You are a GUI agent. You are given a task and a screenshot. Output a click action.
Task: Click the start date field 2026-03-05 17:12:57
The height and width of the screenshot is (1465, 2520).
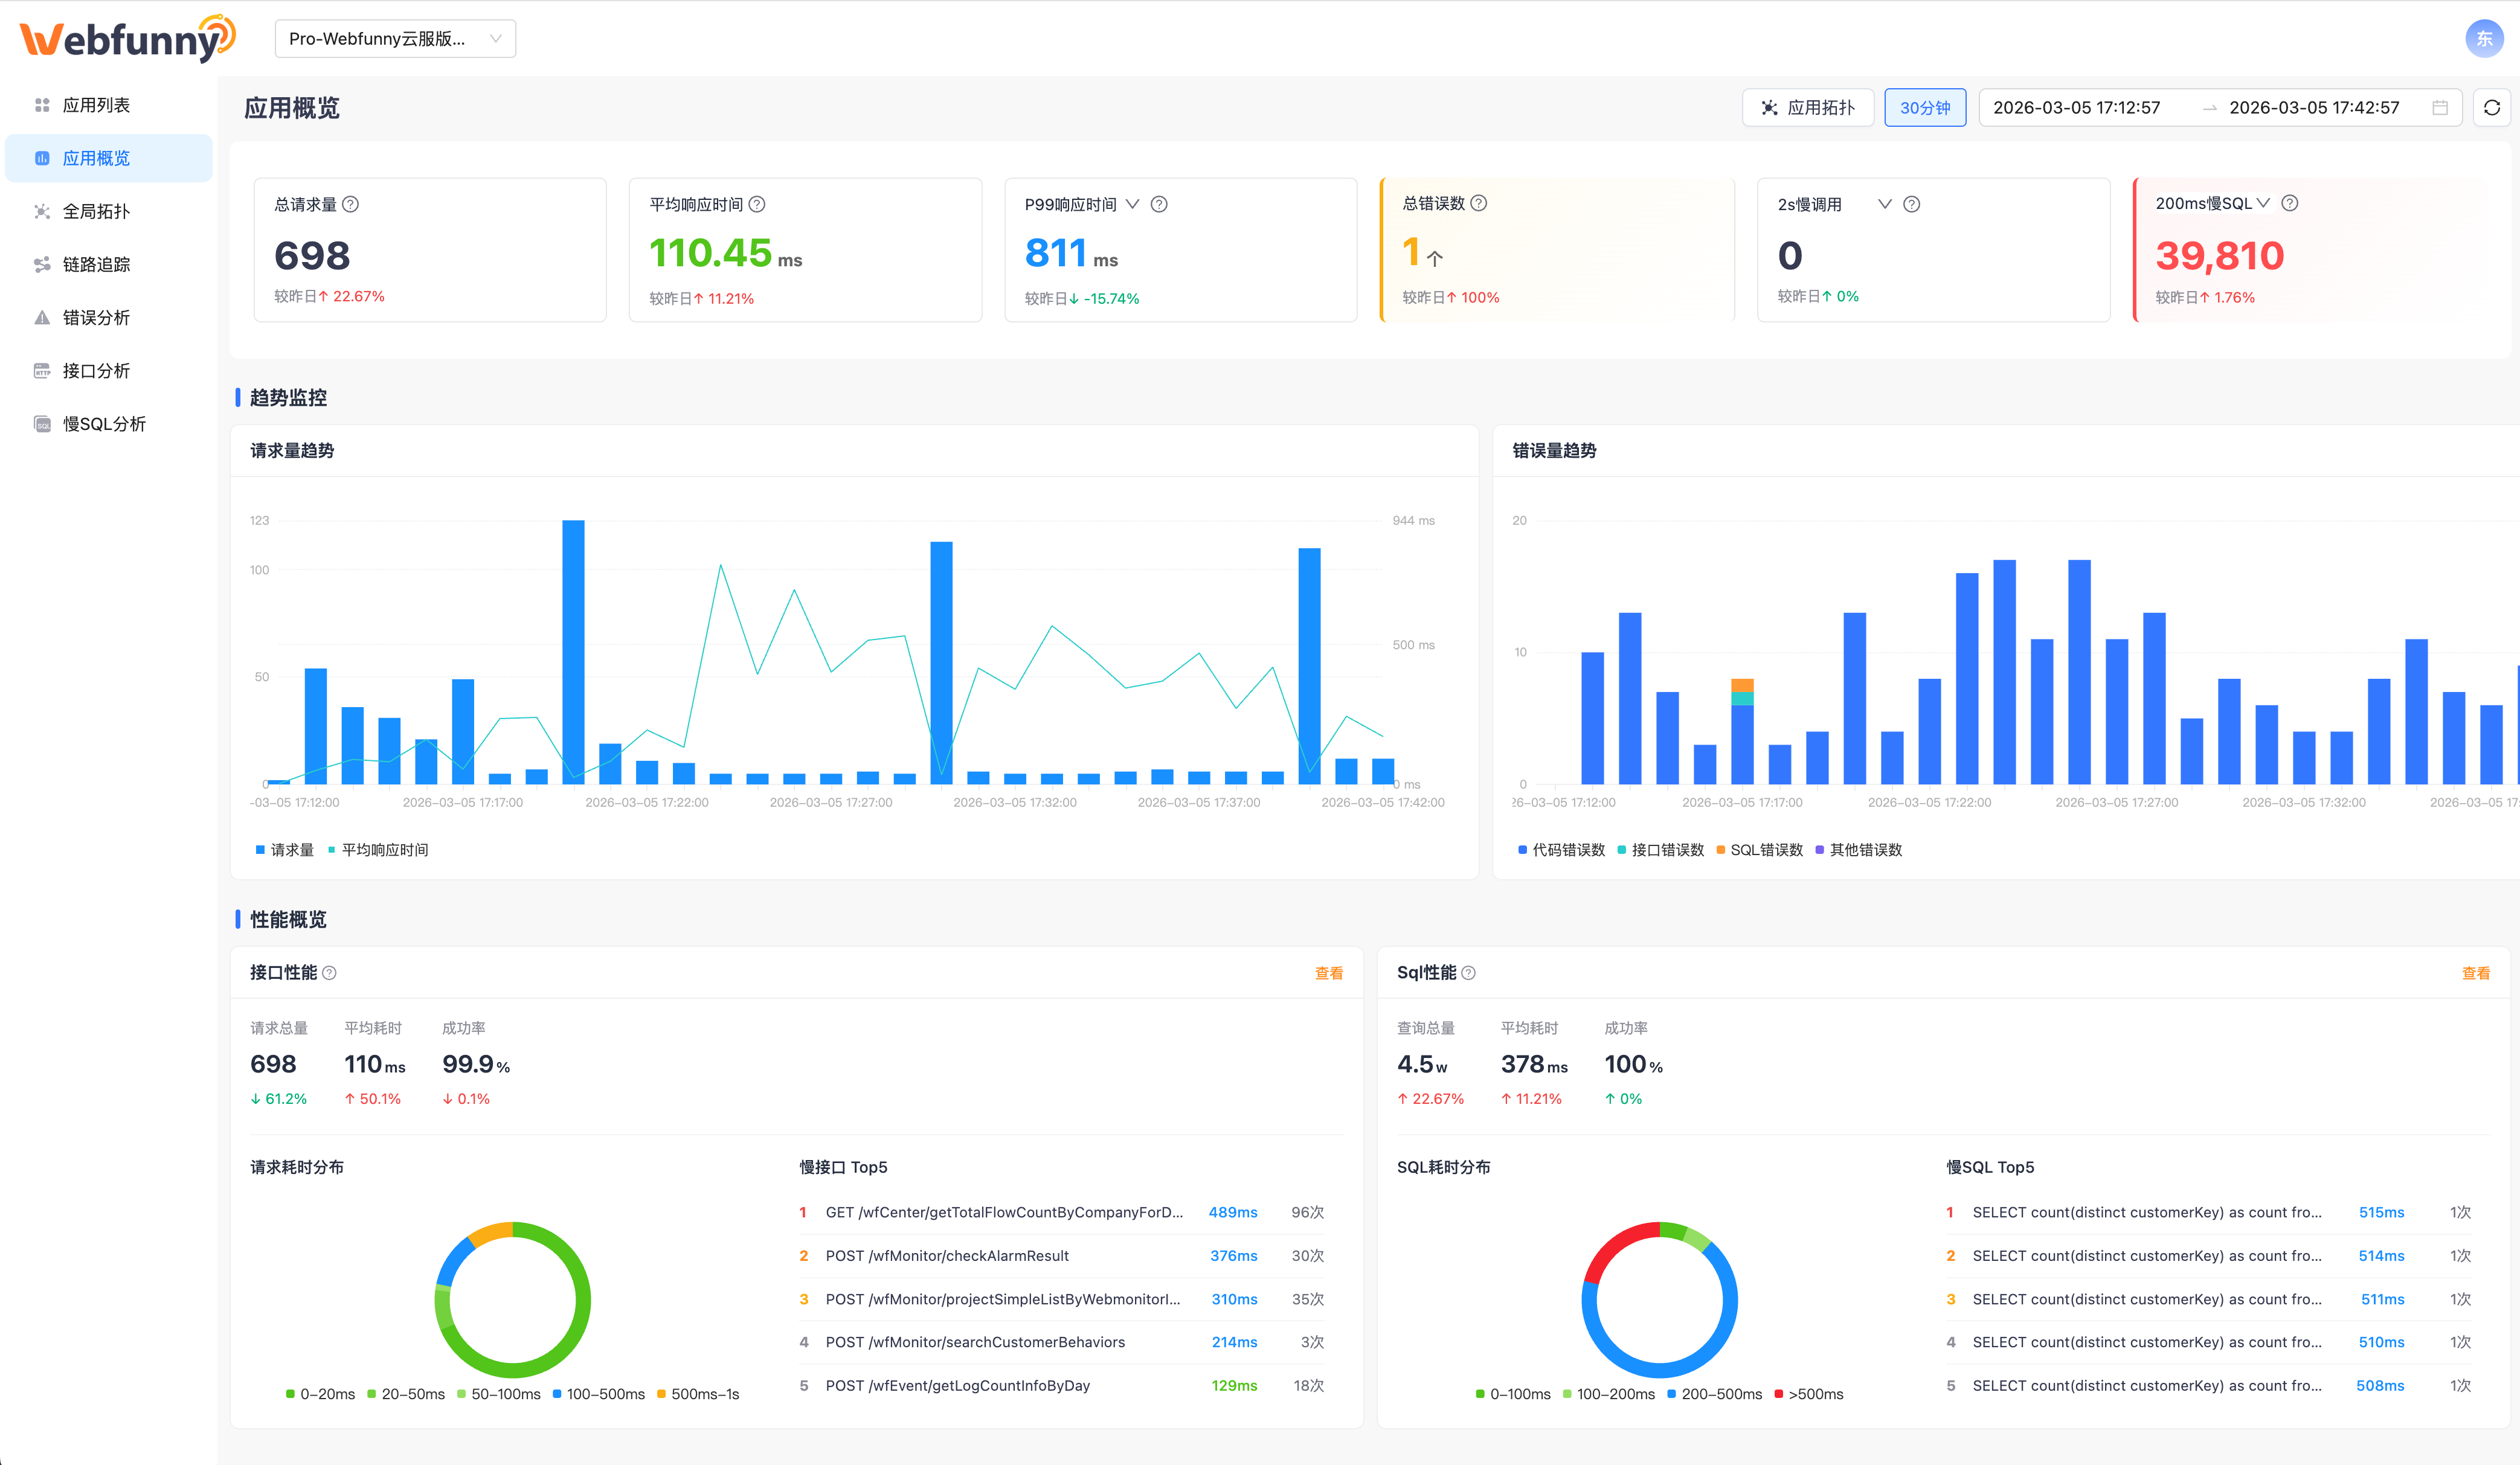point(2076,108)
